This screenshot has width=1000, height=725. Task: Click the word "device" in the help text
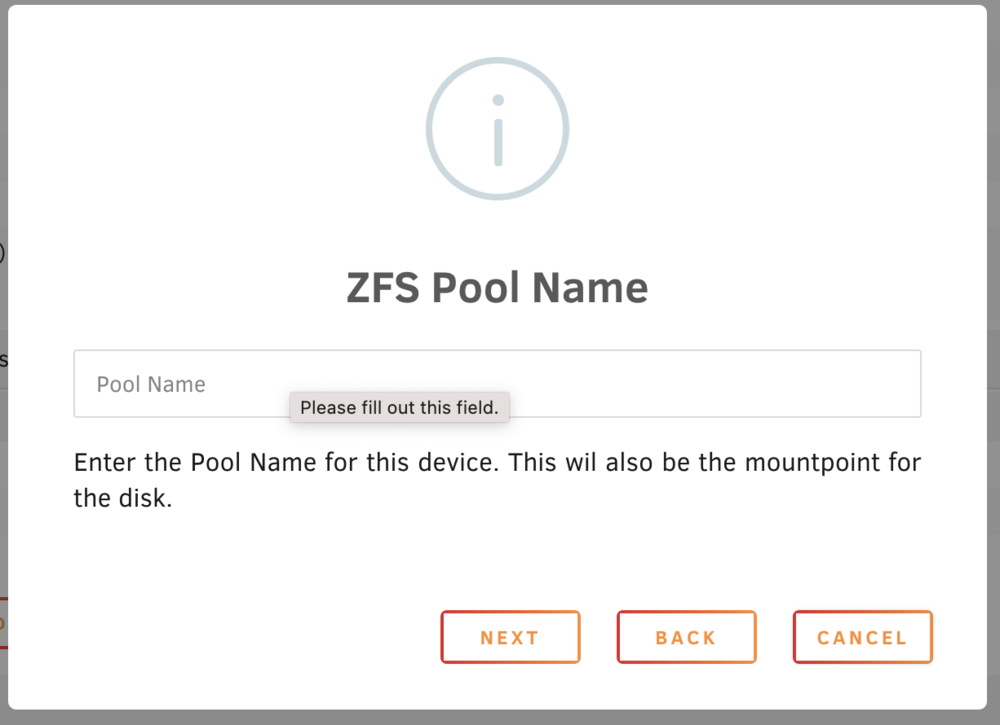coord(456,463)
